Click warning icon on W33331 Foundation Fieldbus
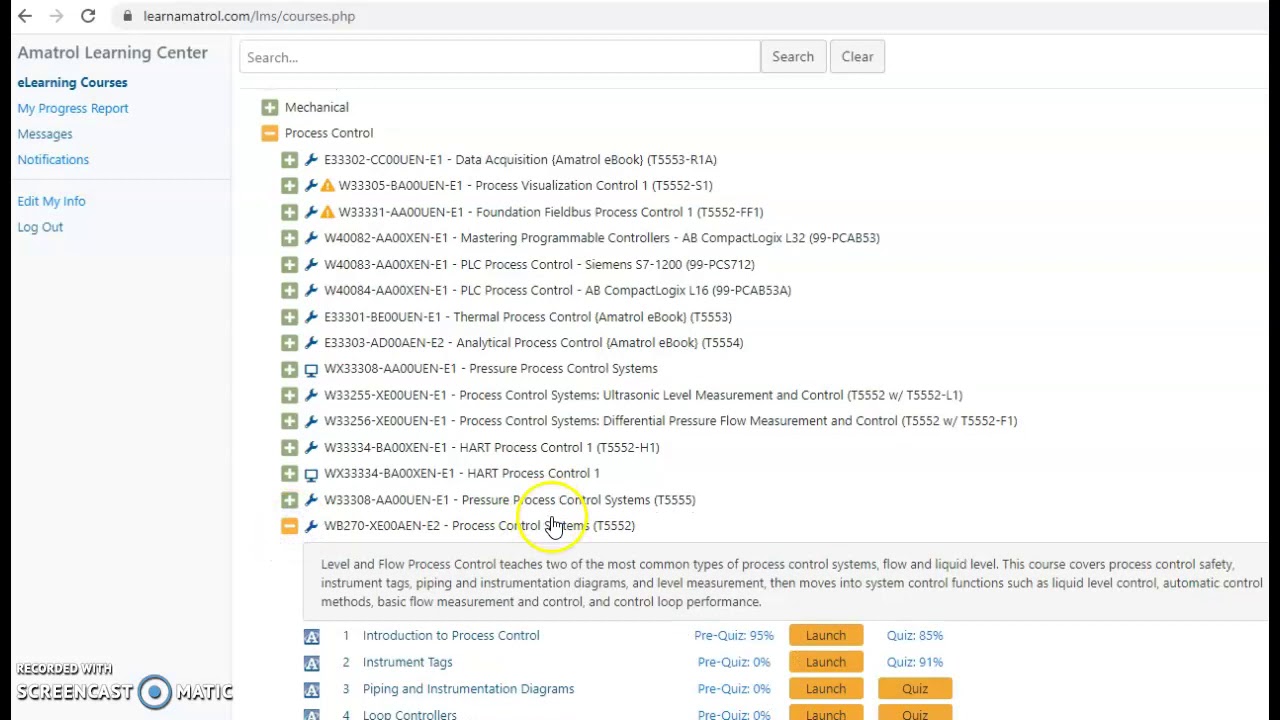1280x720 pixels. [x=327, y=212]
